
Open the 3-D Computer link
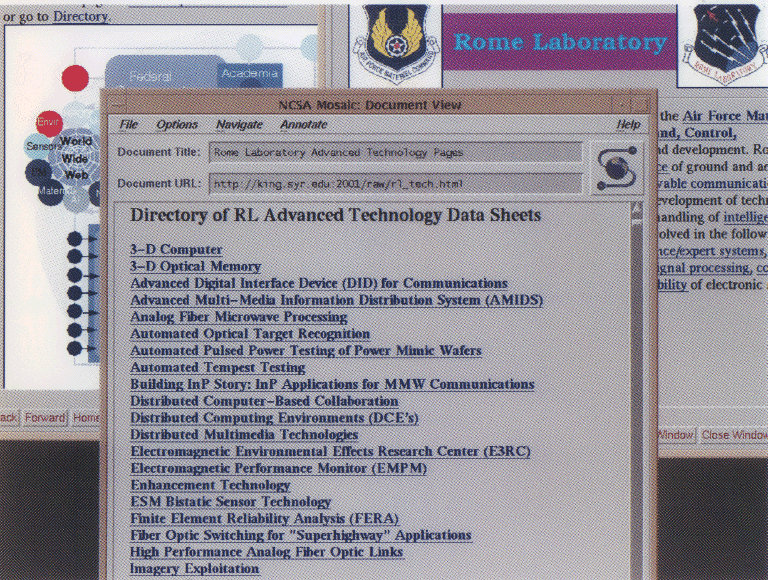tap(176, 249)
